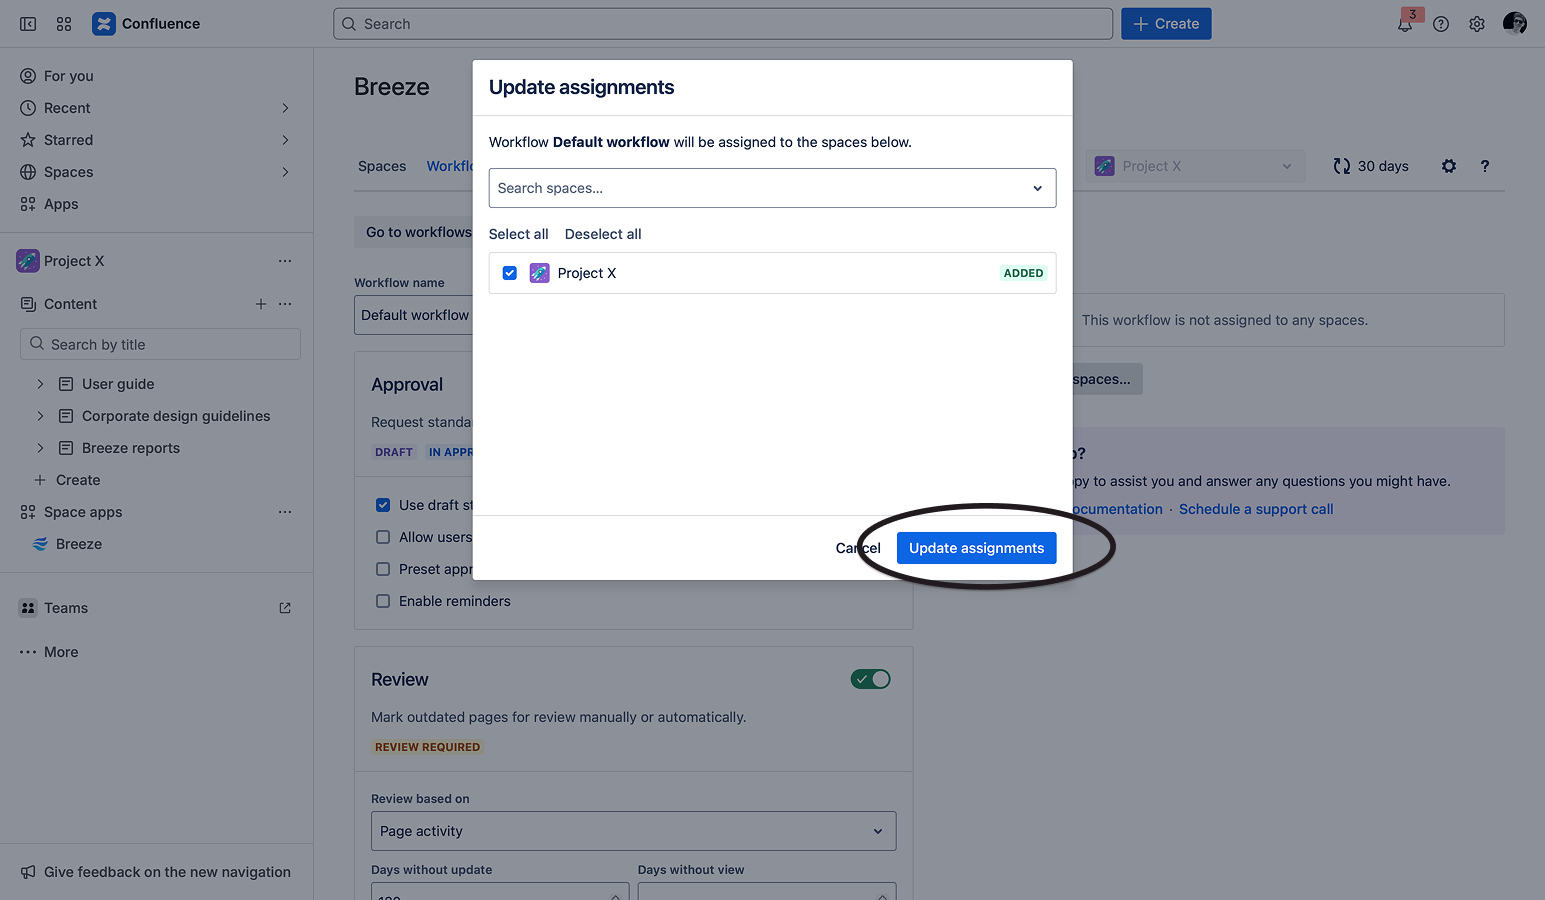1545x900 pixels.
Task: Enable reminders checkbox in Approval section
Action: coord(383,601)
